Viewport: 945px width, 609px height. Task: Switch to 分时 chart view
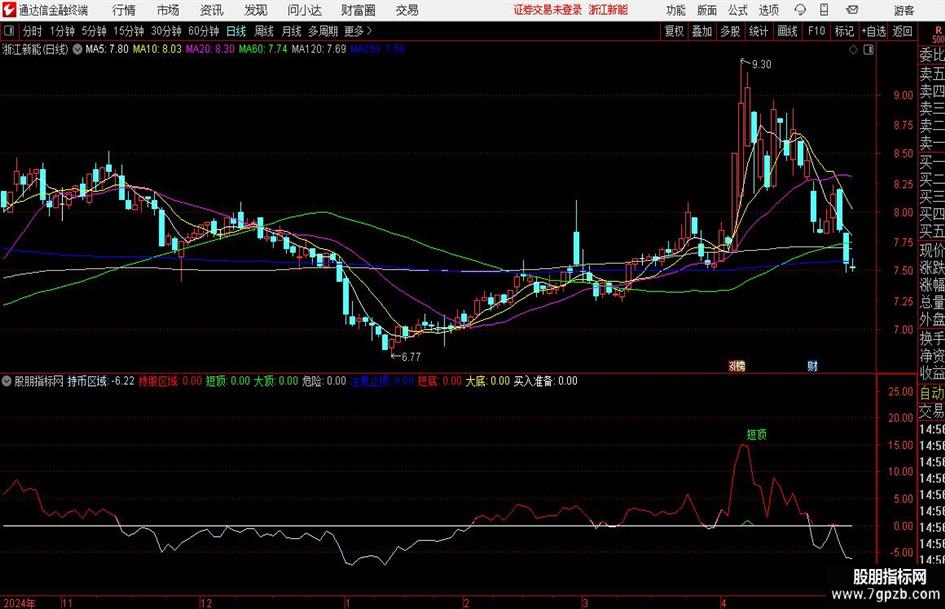tap(32, 31)
